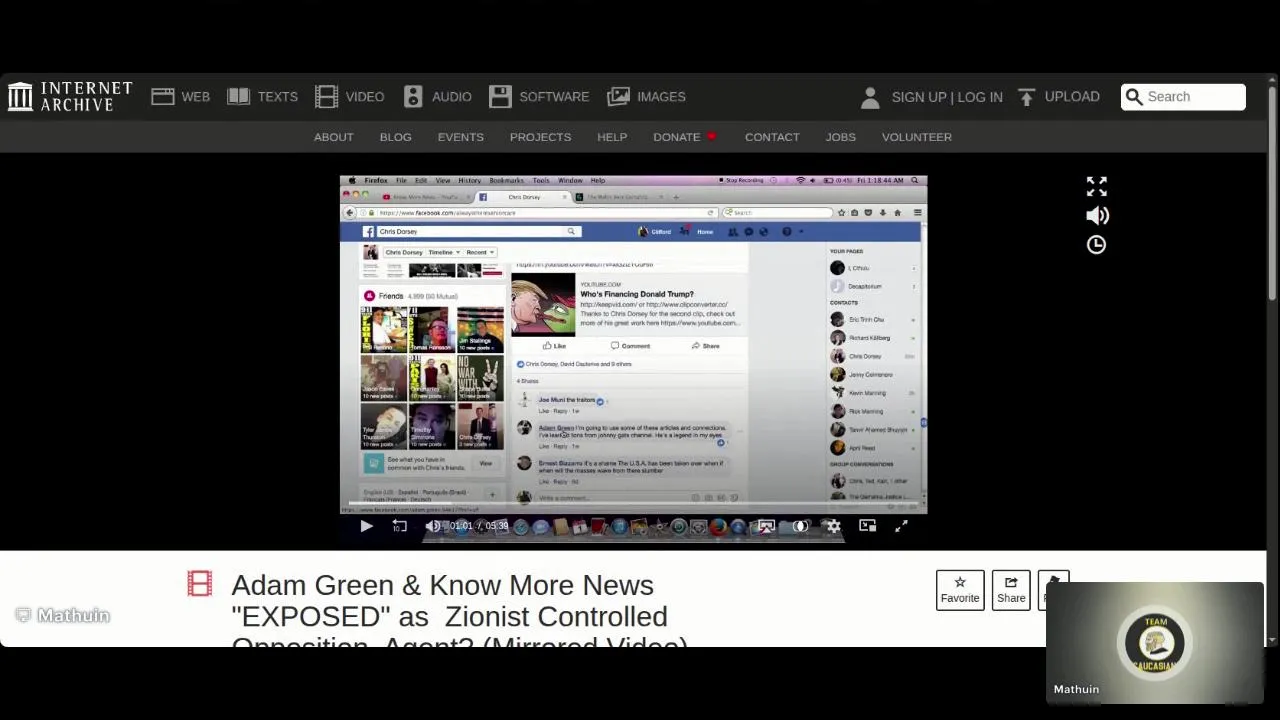Open the player settings gear

(833, 526)
